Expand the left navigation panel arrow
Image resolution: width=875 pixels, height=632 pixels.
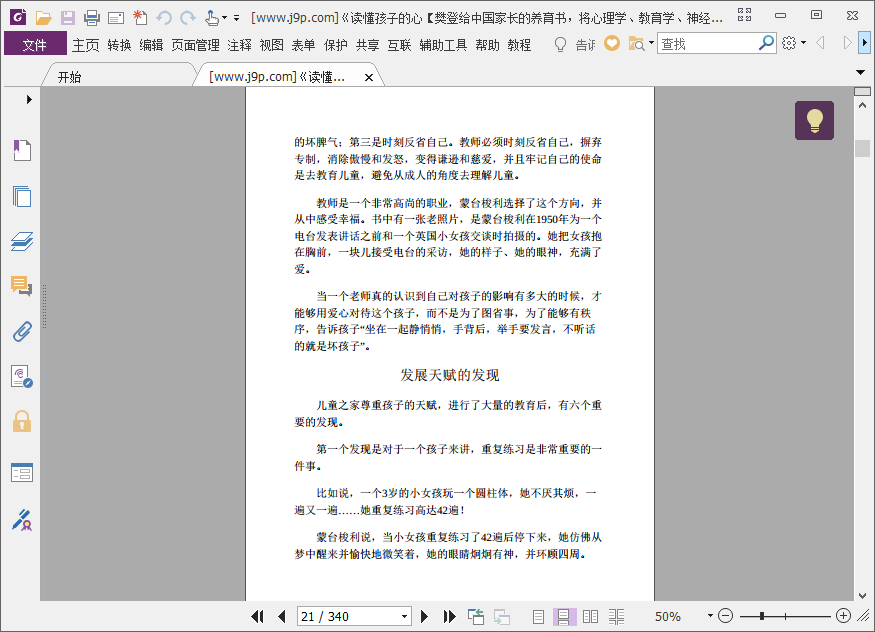pyautogui.click(x=29, y=99)
